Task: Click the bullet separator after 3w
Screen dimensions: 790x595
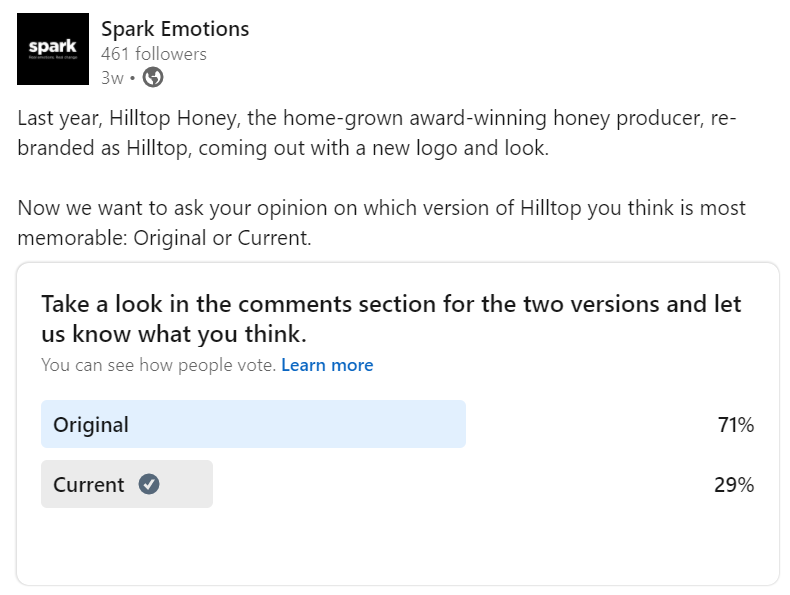Action: [133, 78]
